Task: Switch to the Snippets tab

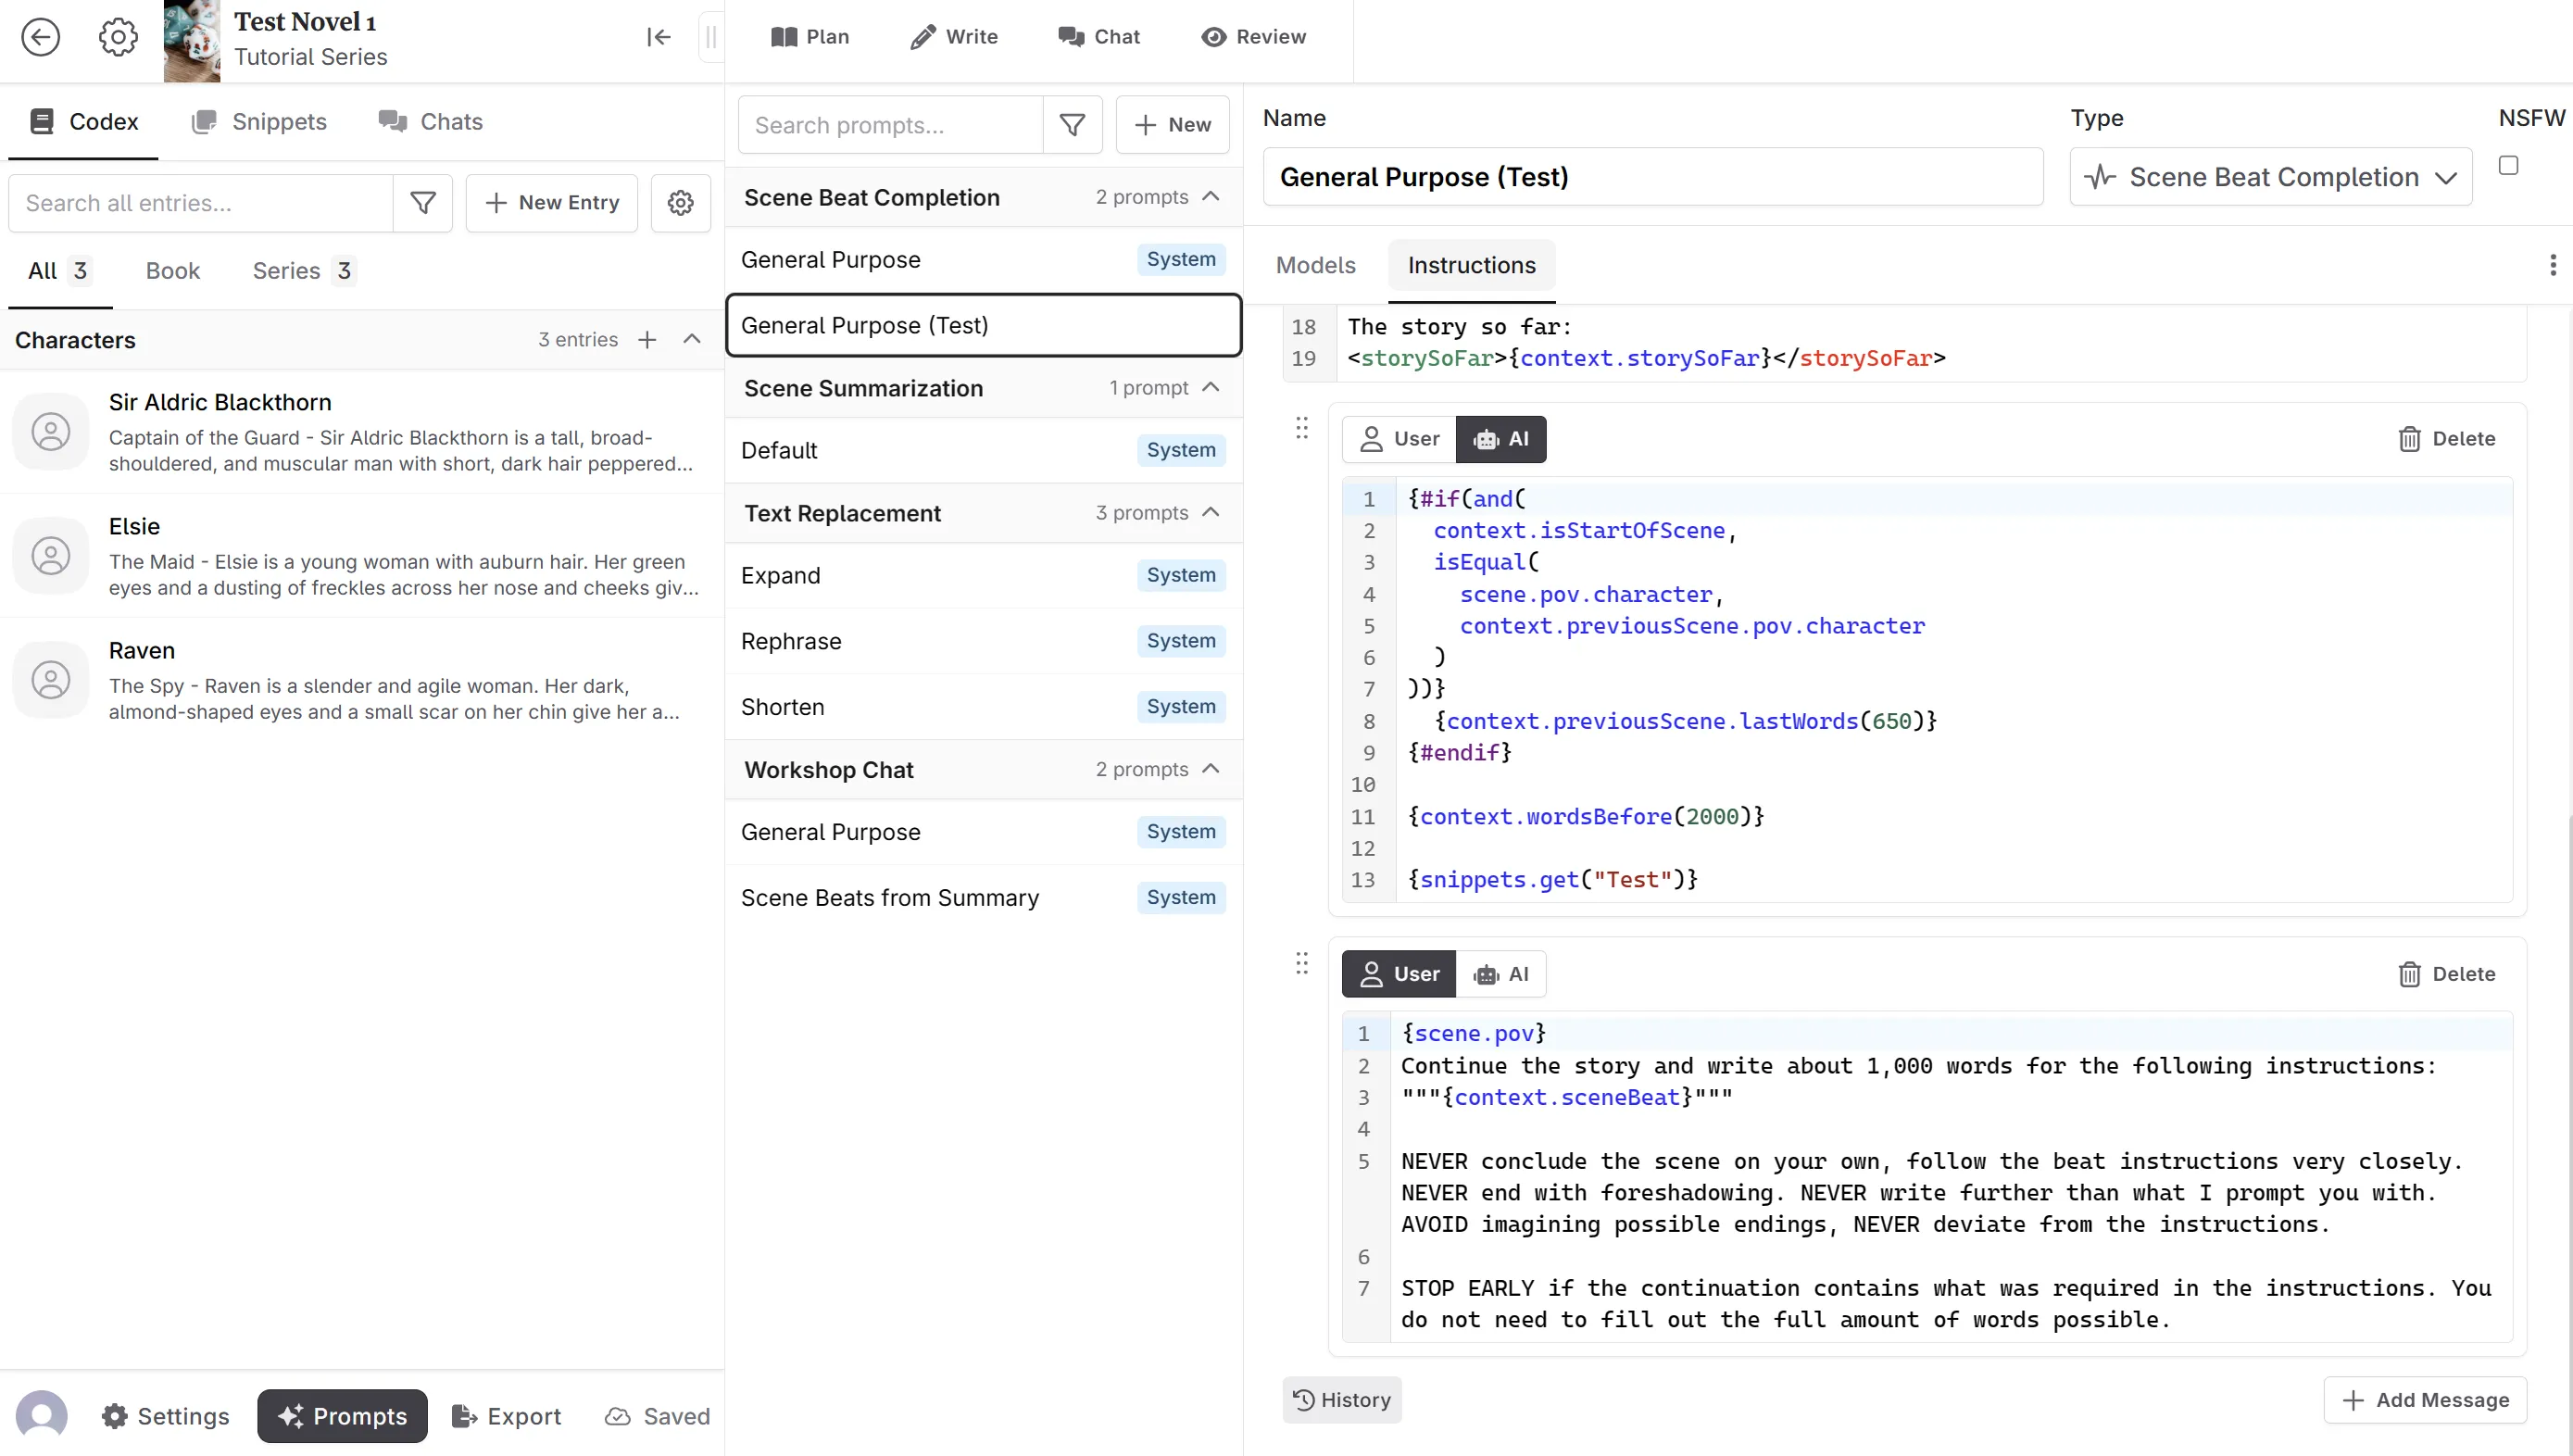Action: point(259,122)
